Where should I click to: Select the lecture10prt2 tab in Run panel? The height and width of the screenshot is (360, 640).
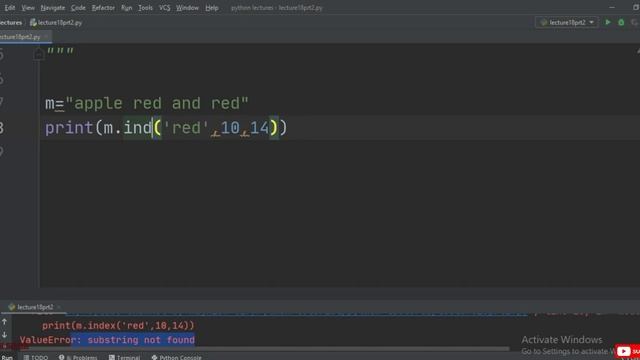pyautogui.click(x=35, y=307)
